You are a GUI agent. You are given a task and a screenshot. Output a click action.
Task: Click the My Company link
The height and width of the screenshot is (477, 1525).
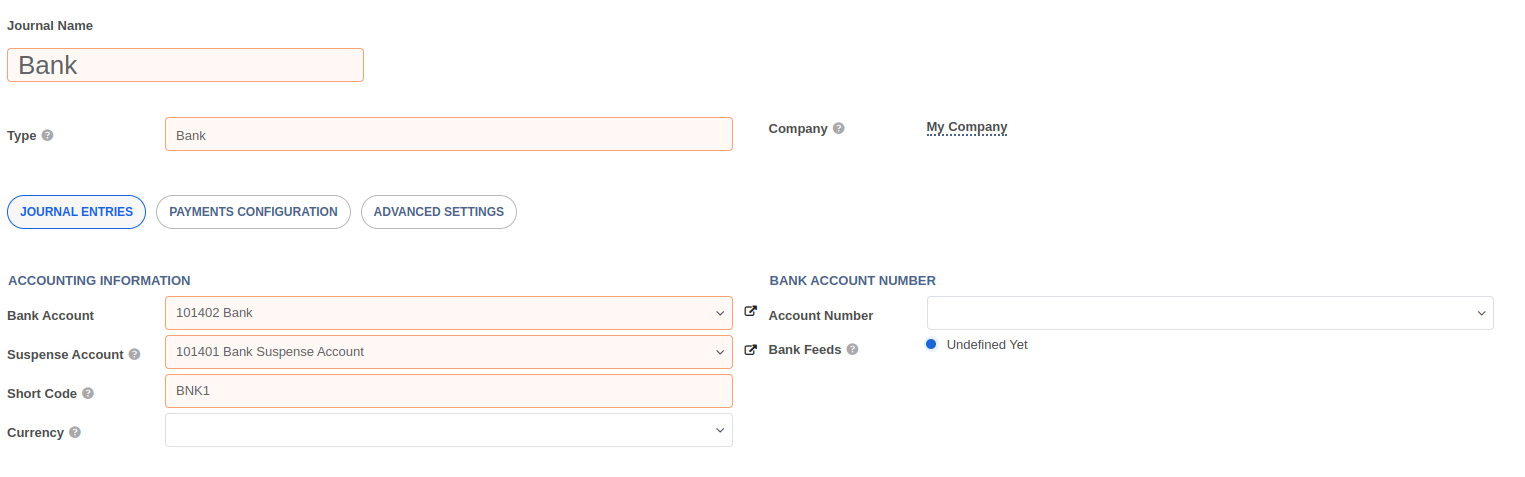click(966, 127)
